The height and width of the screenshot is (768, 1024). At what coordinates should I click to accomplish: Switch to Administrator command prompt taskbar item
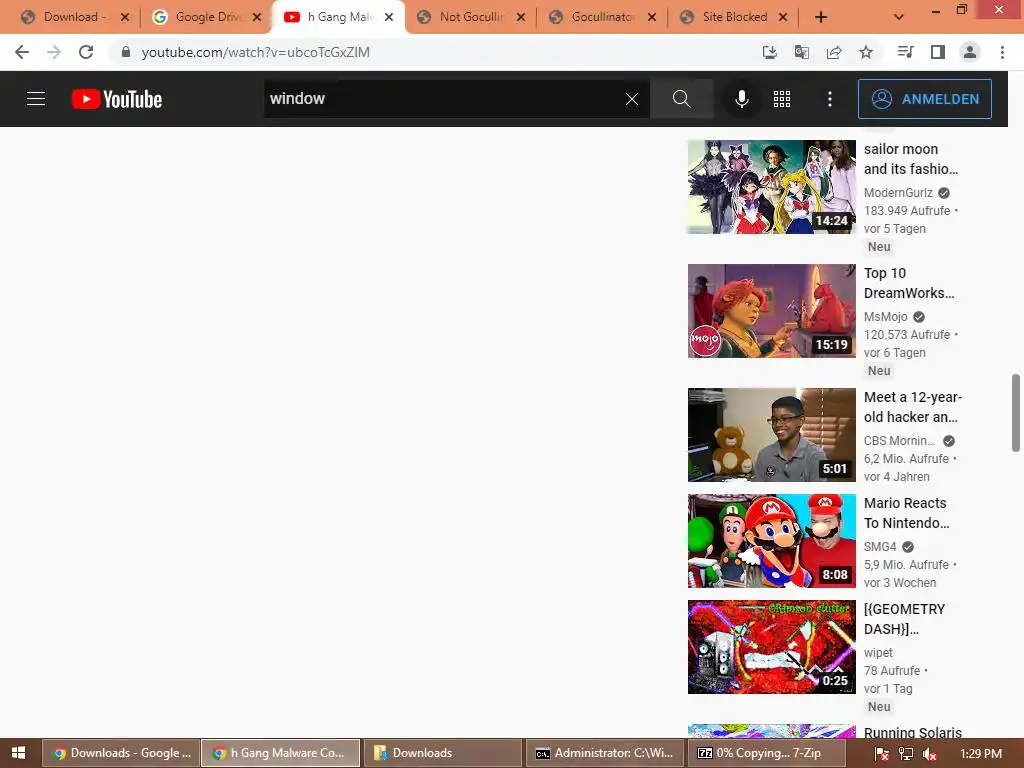tap(603, 753)
